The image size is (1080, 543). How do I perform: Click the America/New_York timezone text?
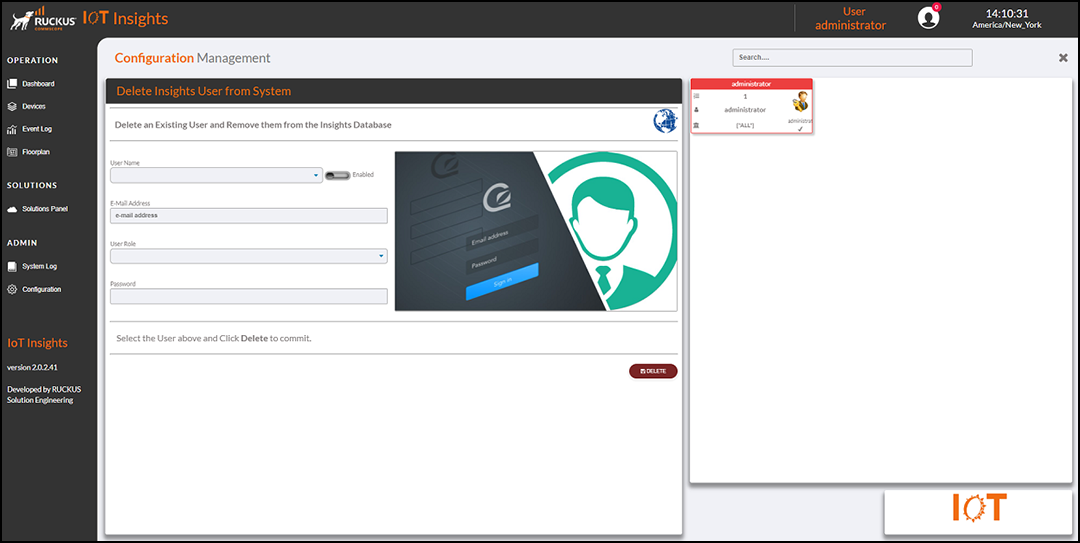(x=1006, y=25)
